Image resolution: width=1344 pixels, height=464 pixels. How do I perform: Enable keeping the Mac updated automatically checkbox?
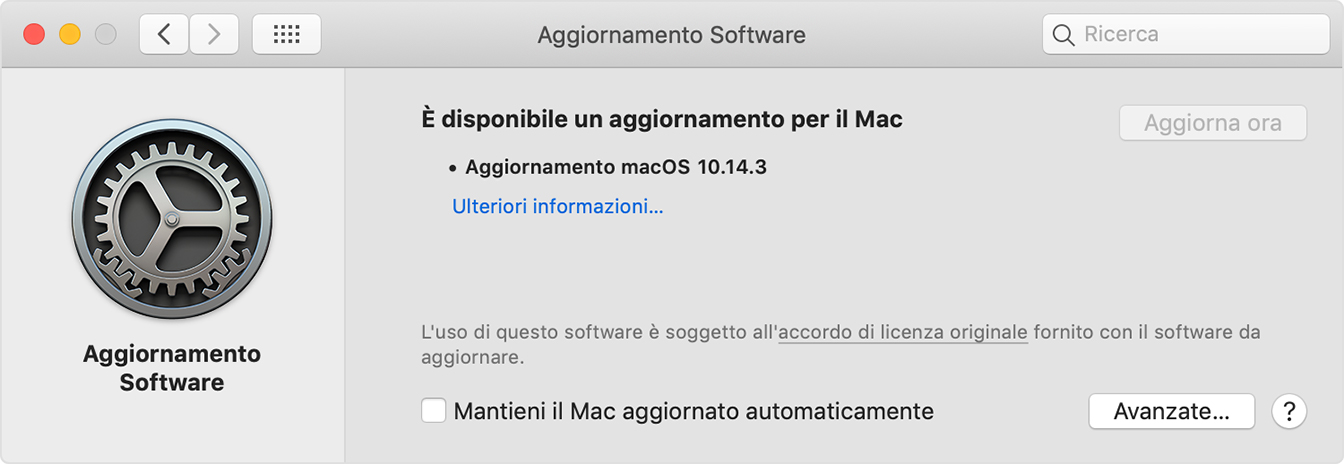(434, 411)
